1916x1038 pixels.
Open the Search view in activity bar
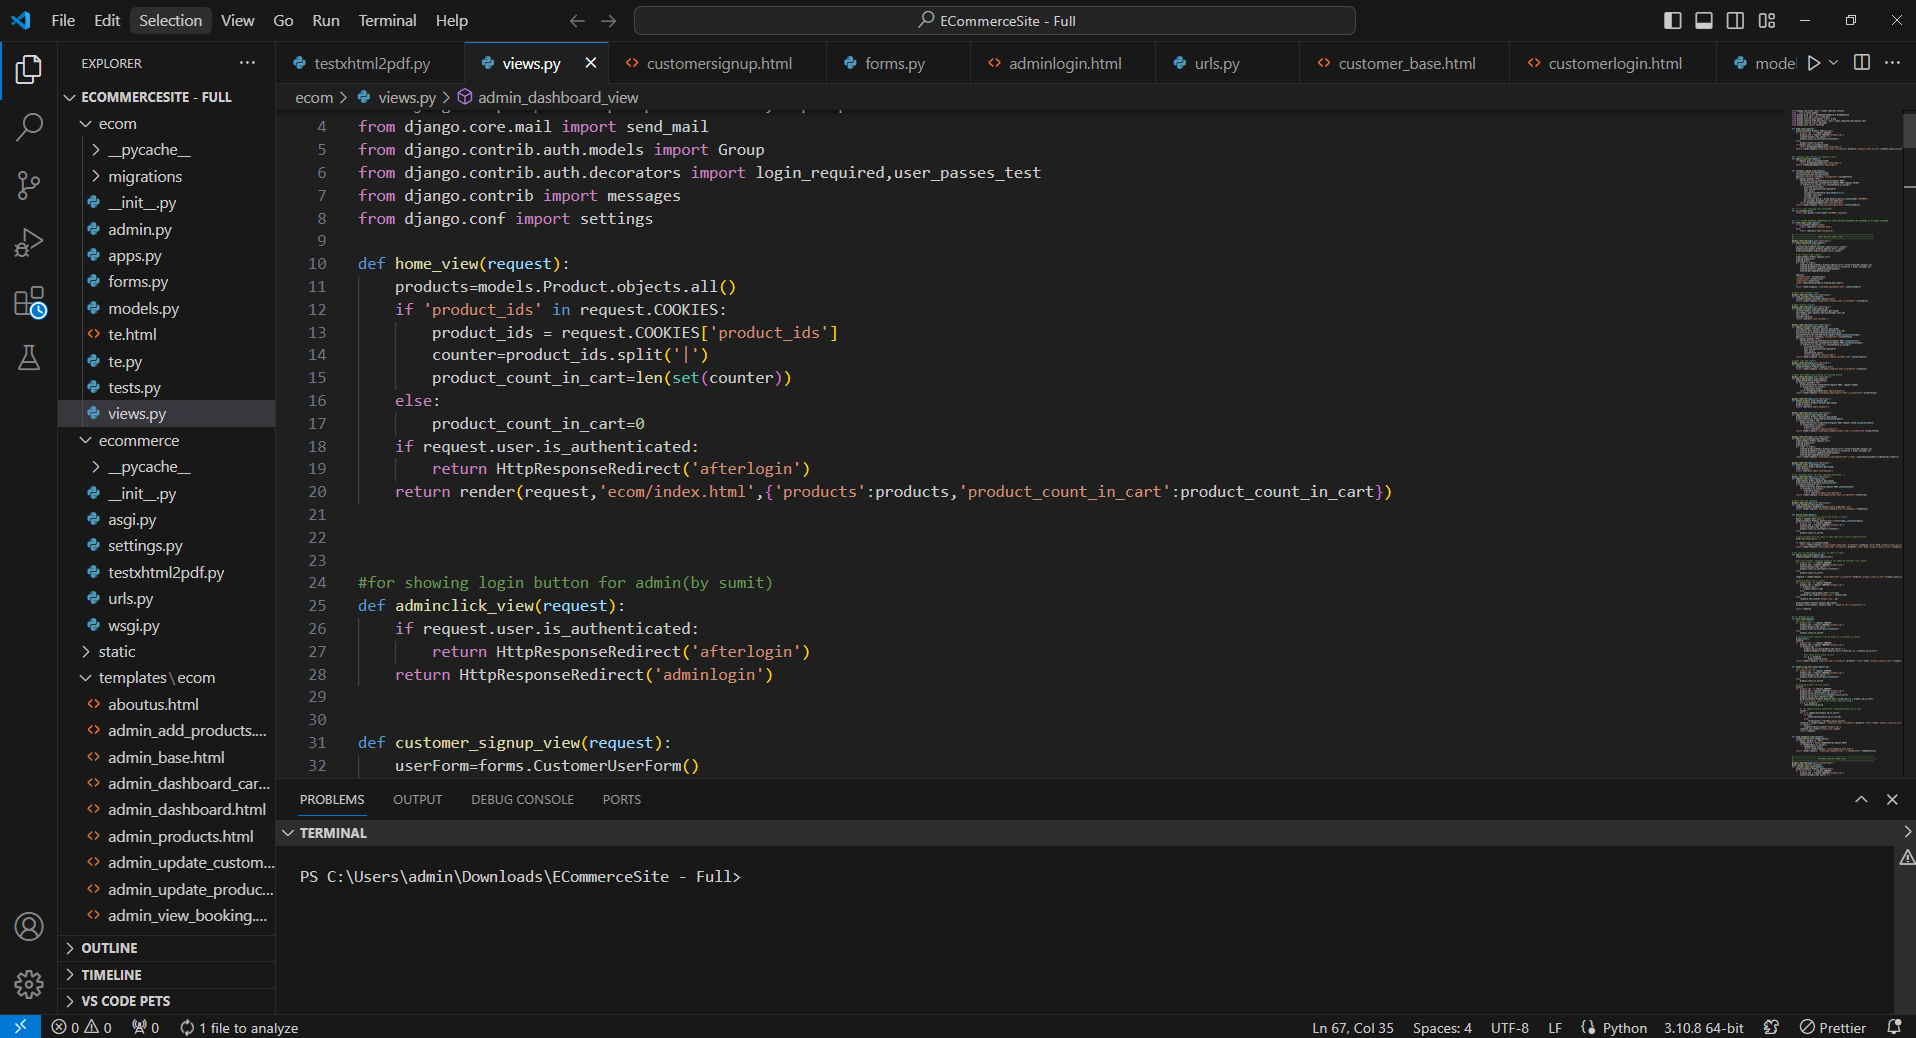pos(29,127)
